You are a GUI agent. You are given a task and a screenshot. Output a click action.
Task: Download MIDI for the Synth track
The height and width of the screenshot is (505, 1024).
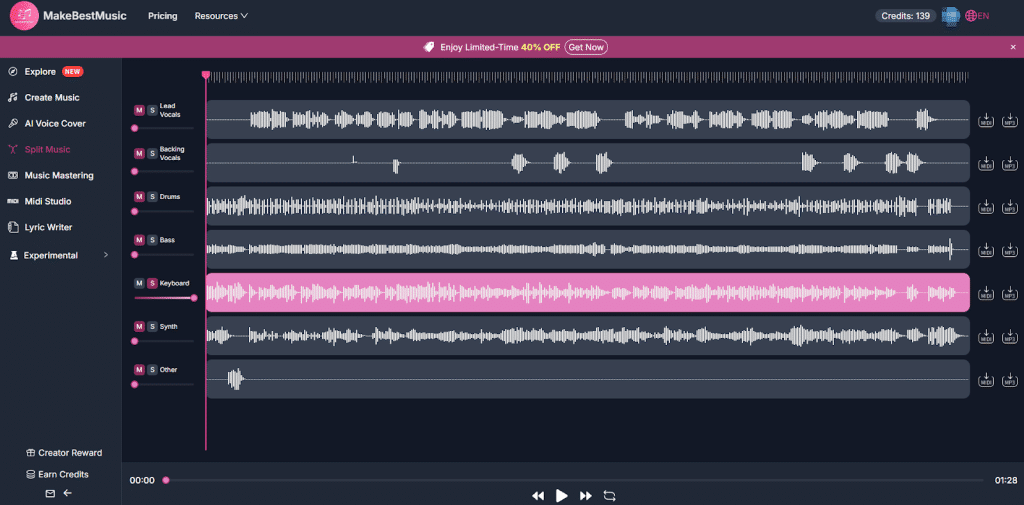(986, 336)
